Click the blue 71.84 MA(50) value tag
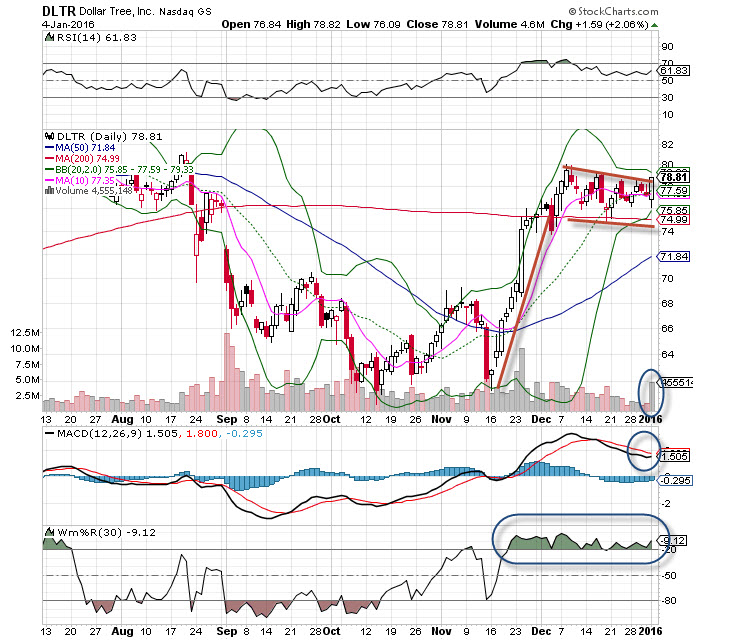 (x=674, y=257)
